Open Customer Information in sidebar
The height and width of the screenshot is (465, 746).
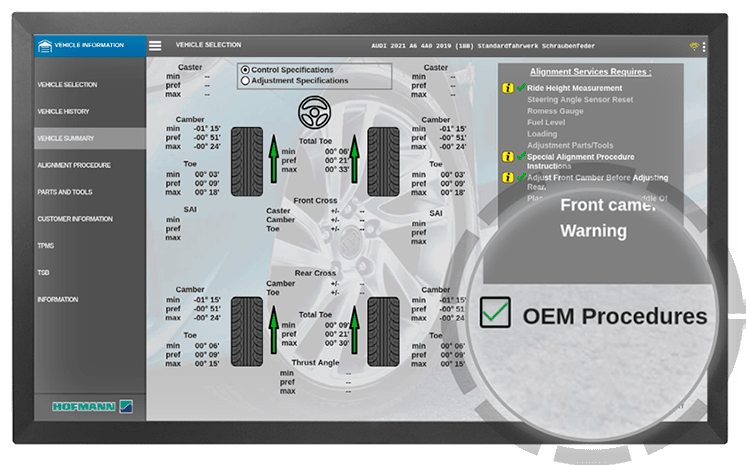pos(75,219)
